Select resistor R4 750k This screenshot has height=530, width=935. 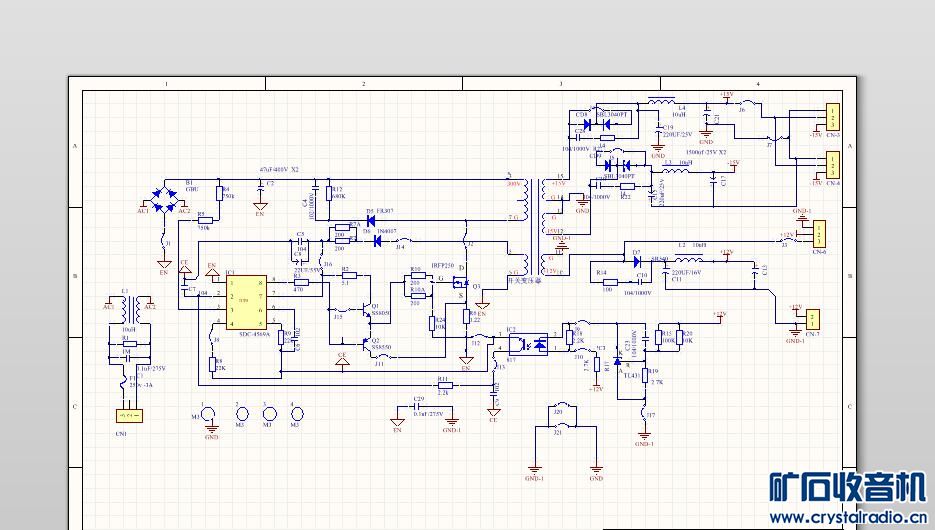click(219, 193)
